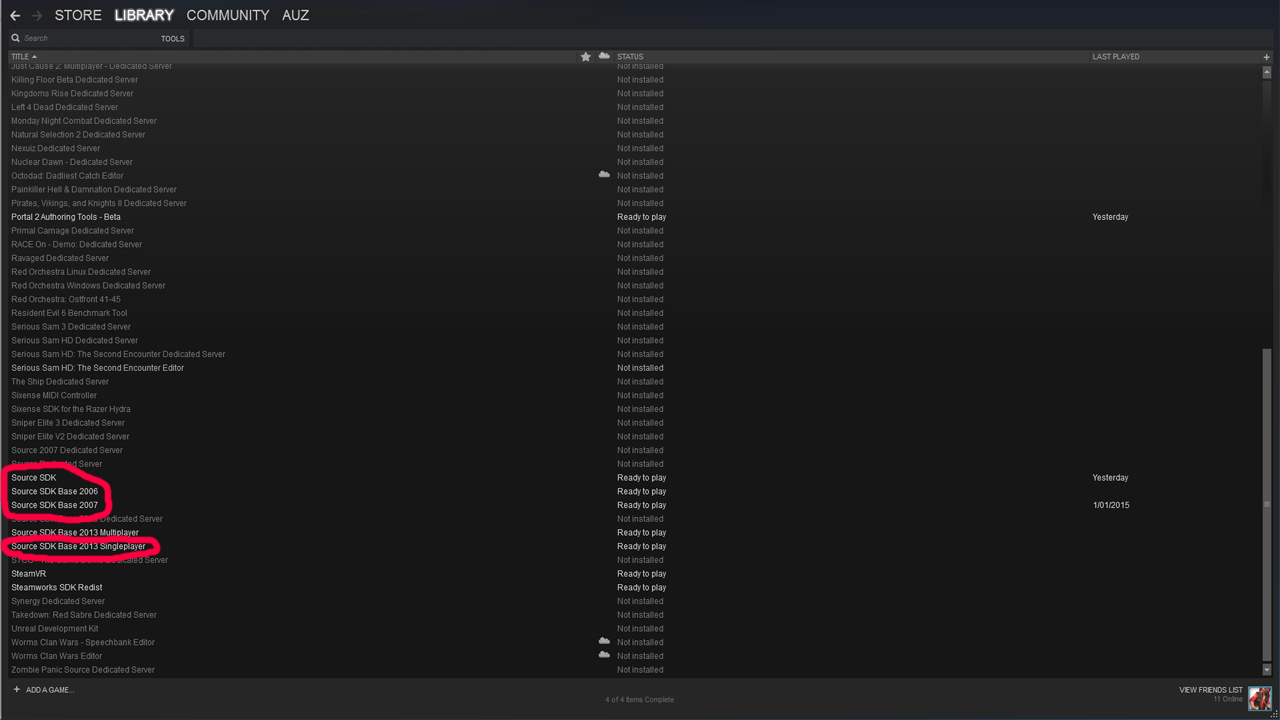
Task: Open the TOOLS filter dropdown
Action: 172,38
